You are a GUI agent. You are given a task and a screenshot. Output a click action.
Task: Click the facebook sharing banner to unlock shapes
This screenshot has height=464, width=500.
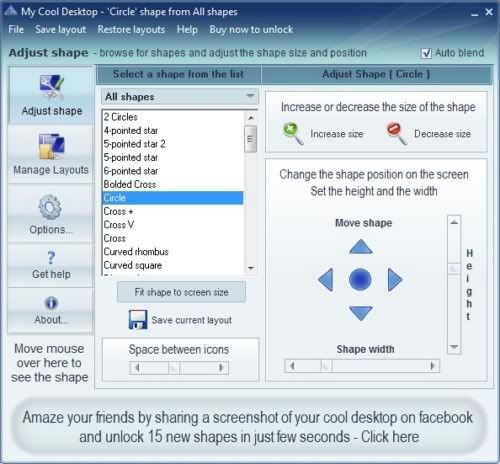pyautogui.click(x=250, y=427)
